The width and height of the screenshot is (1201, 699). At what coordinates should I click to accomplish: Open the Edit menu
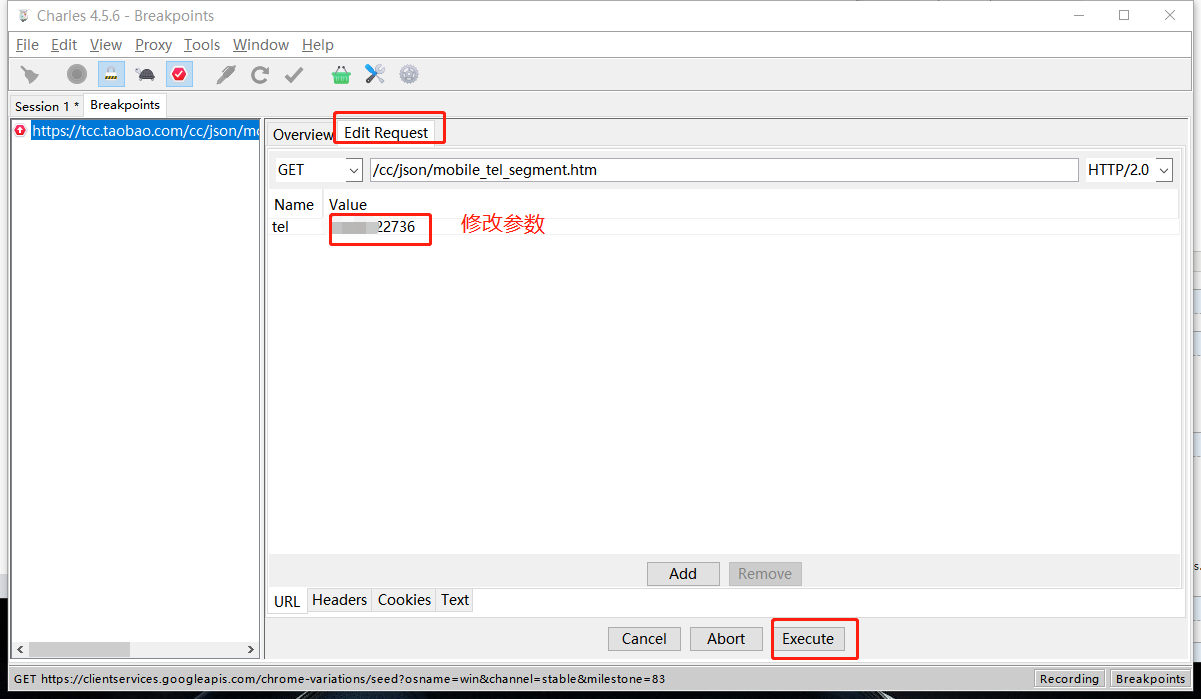(64, 45)
